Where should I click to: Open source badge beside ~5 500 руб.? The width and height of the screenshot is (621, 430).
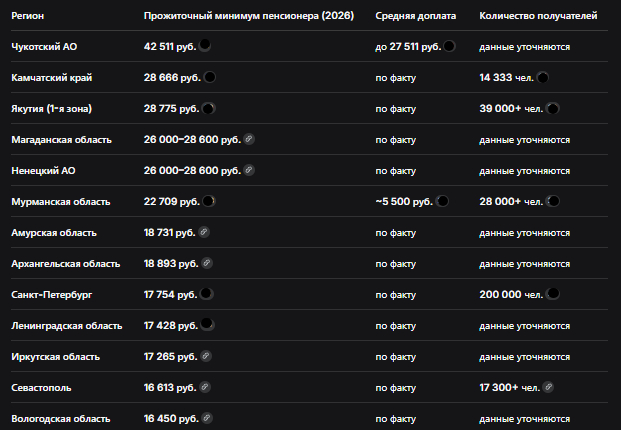(442, 201)
